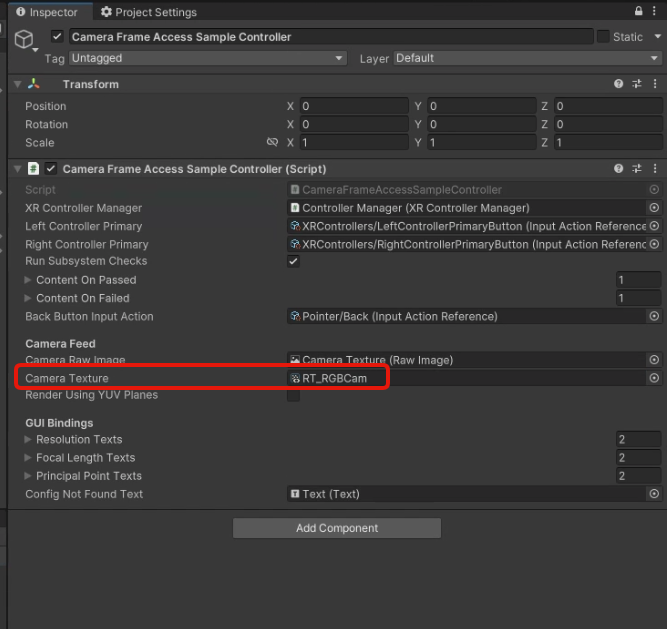The height and width of the screenshot is (629, 667).
Task: Open Transform preset settings icon
Action: [637, 84]
